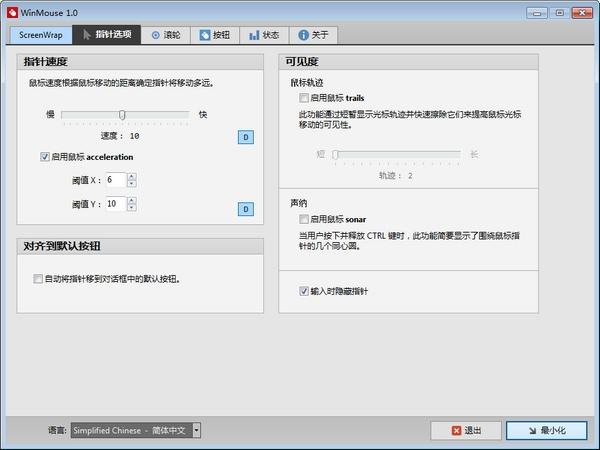Open the 滚轮 wheel tab
Image resolution: width=600 pixels, height=450 pixels.
[166, 35]
